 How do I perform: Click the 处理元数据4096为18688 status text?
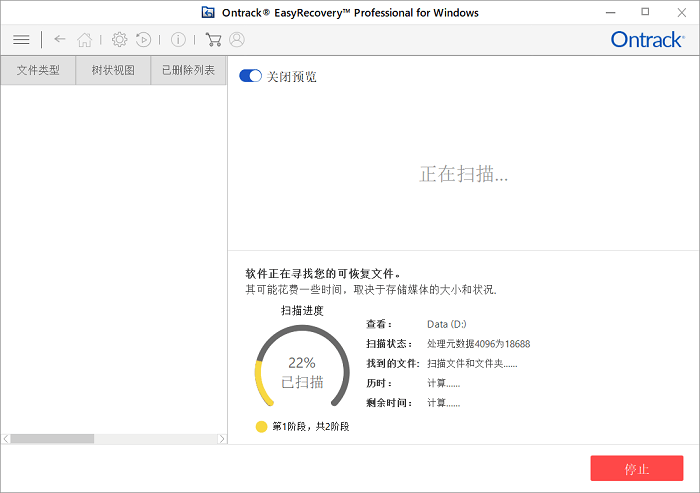479,344
